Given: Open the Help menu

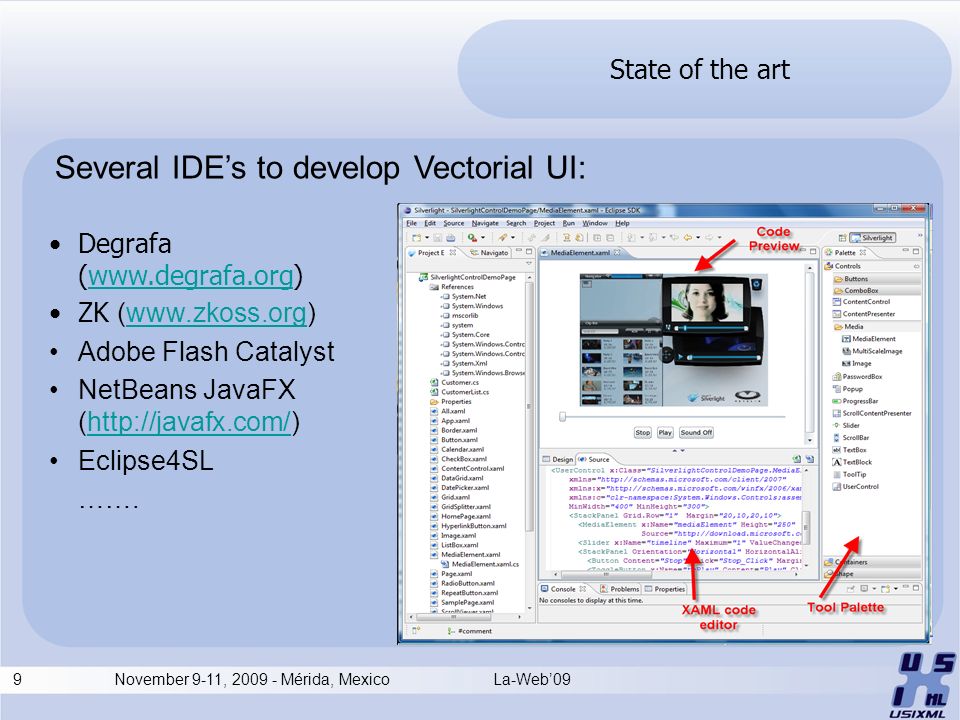Looking at the screenshot, I should tap(622, 223).
